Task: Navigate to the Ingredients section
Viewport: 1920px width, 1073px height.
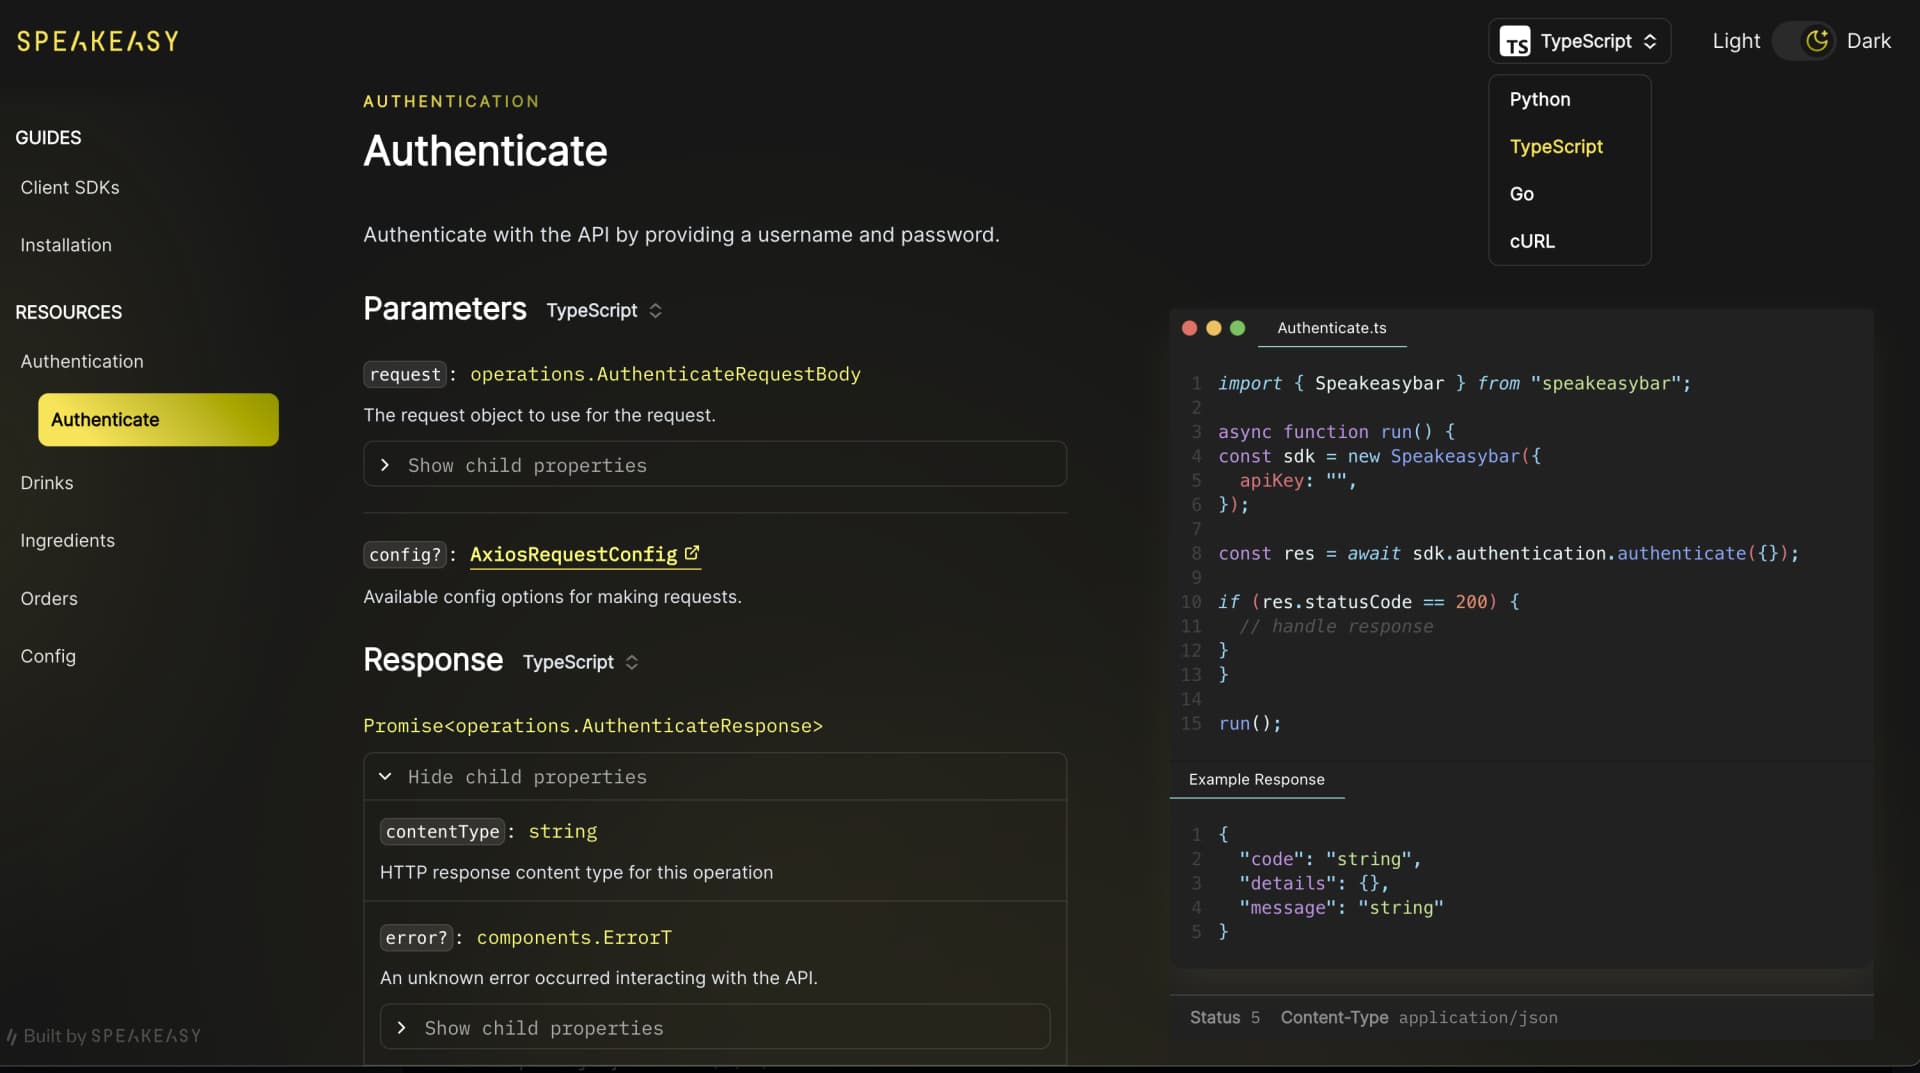Action: [67, 540]
